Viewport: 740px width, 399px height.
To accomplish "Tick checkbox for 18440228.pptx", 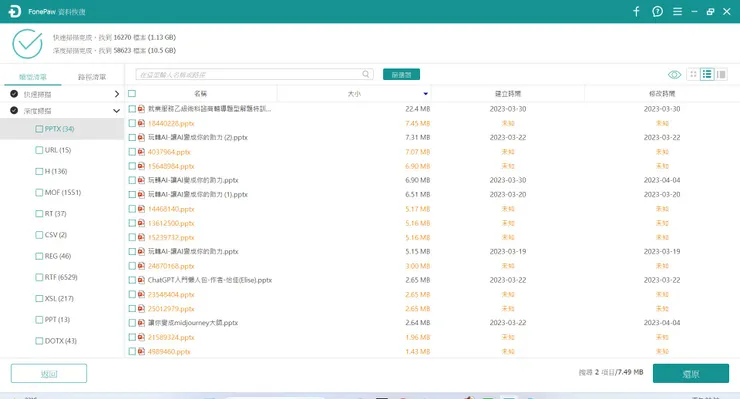I will 132,123.
